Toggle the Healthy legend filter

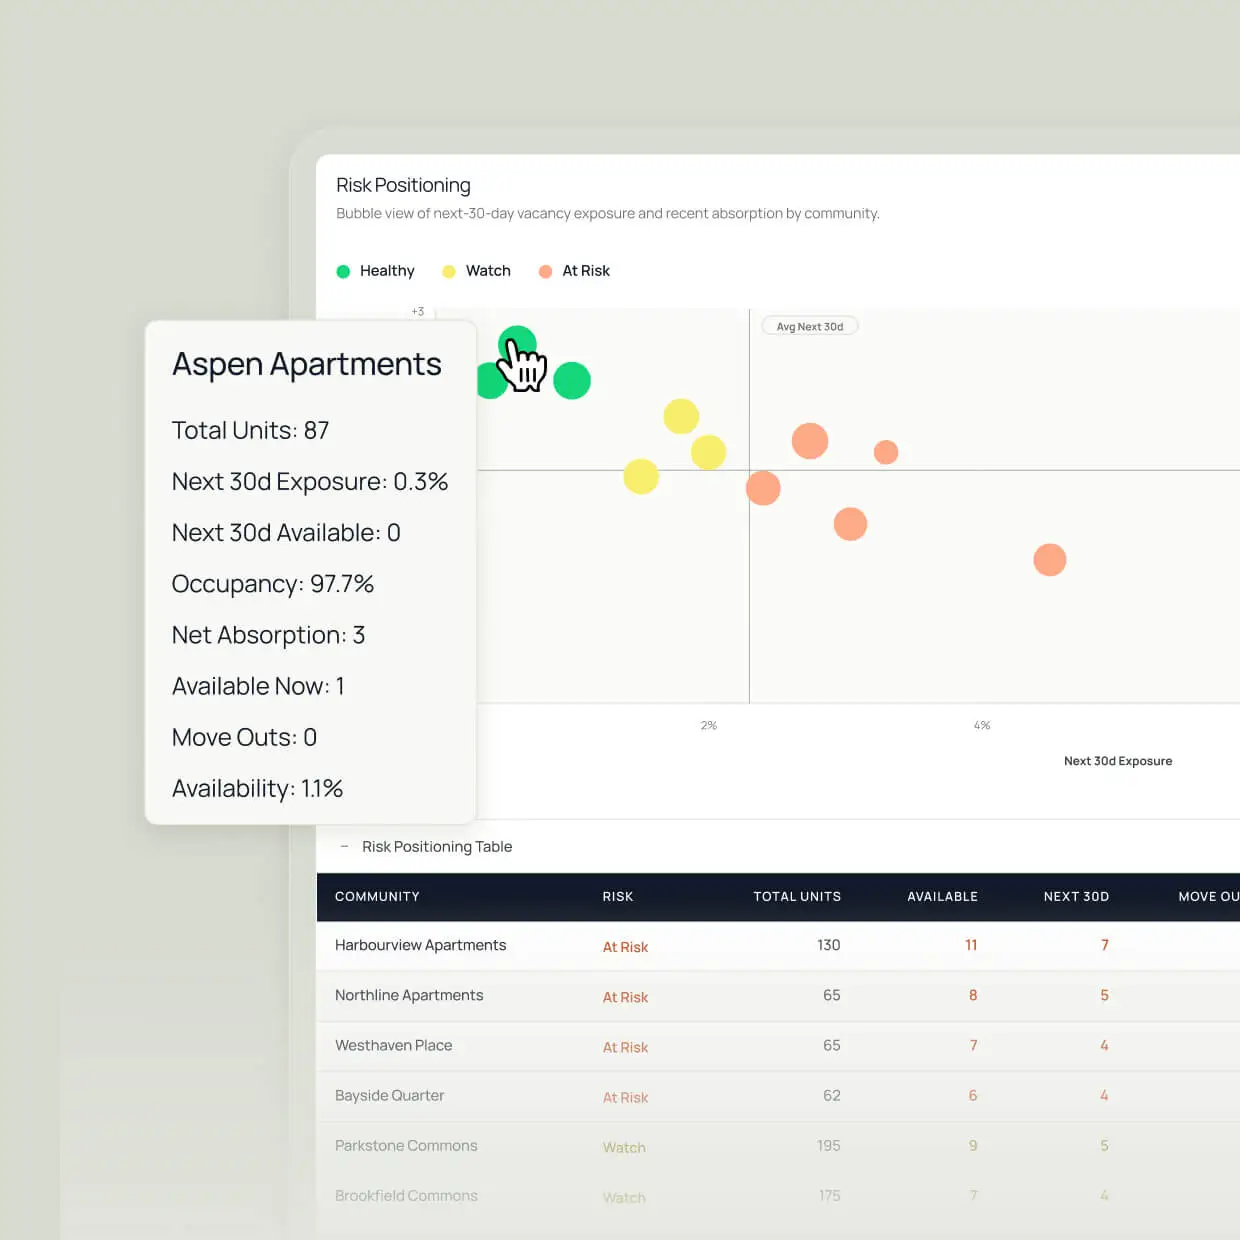pyautogui.click(x=375, y=271)
